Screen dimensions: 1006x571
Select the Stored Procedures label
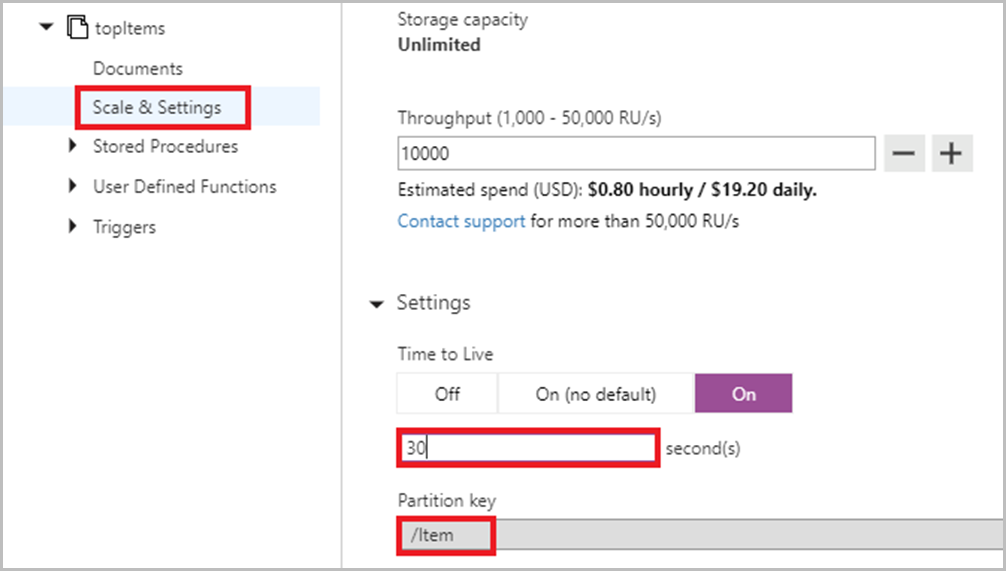pyautogui.click(x=165, y=146)
